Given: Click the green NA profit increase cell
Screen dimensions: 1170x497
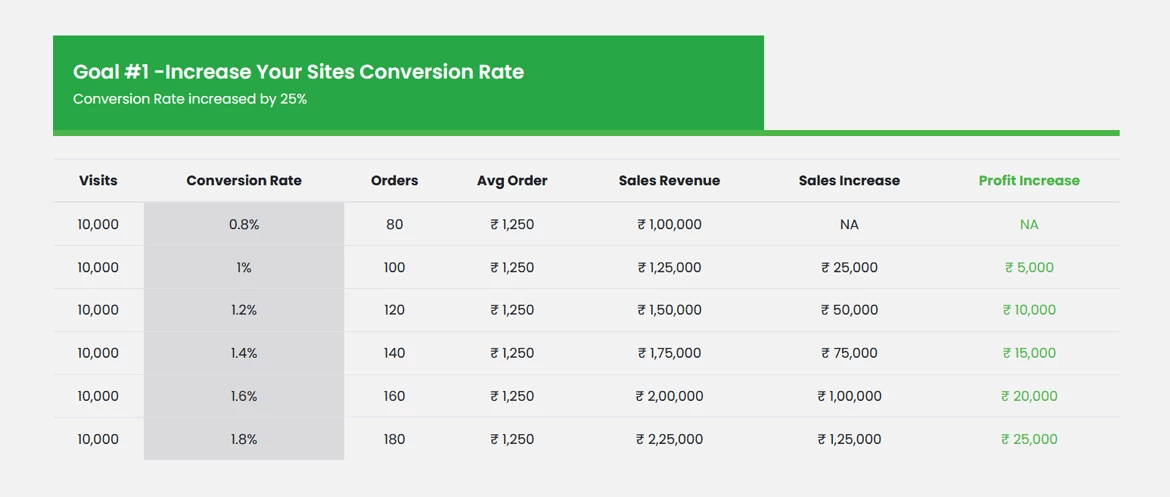Looking at the screenshot, I should click(x=1029, y=225).
